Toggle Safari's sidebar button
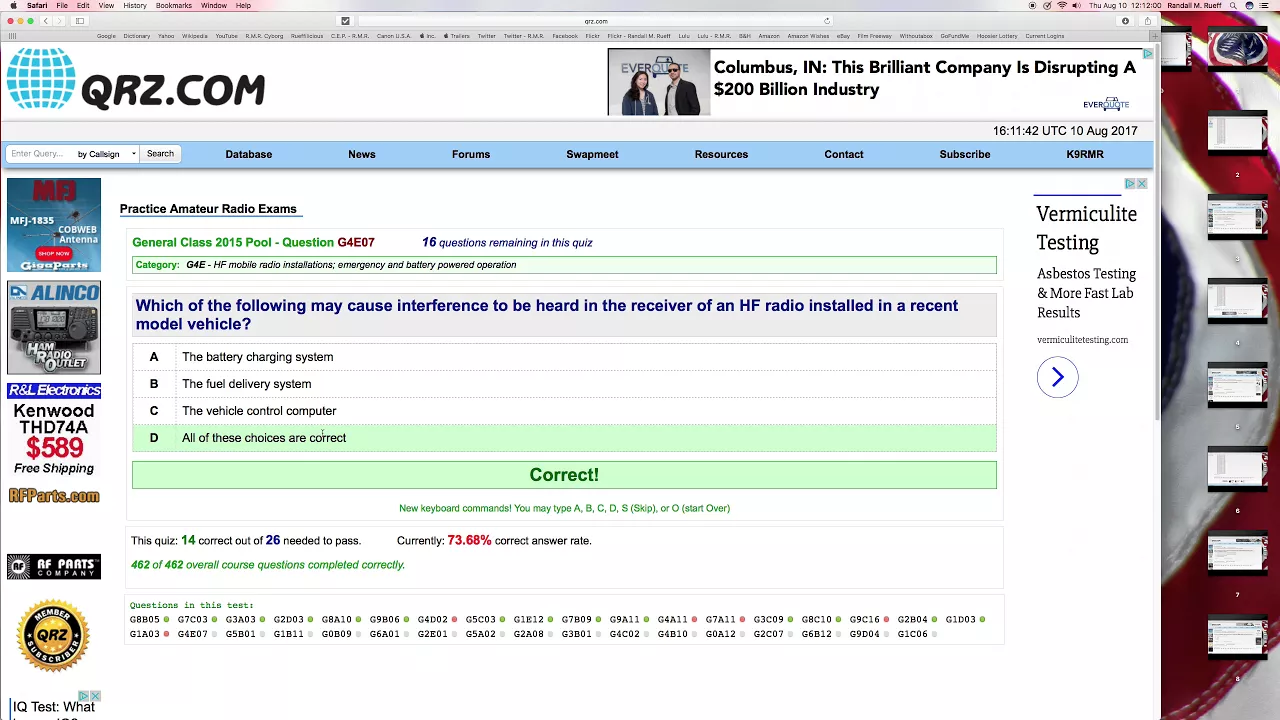Viewport: 1280px width, 720px height. click(x=79, y=21)
